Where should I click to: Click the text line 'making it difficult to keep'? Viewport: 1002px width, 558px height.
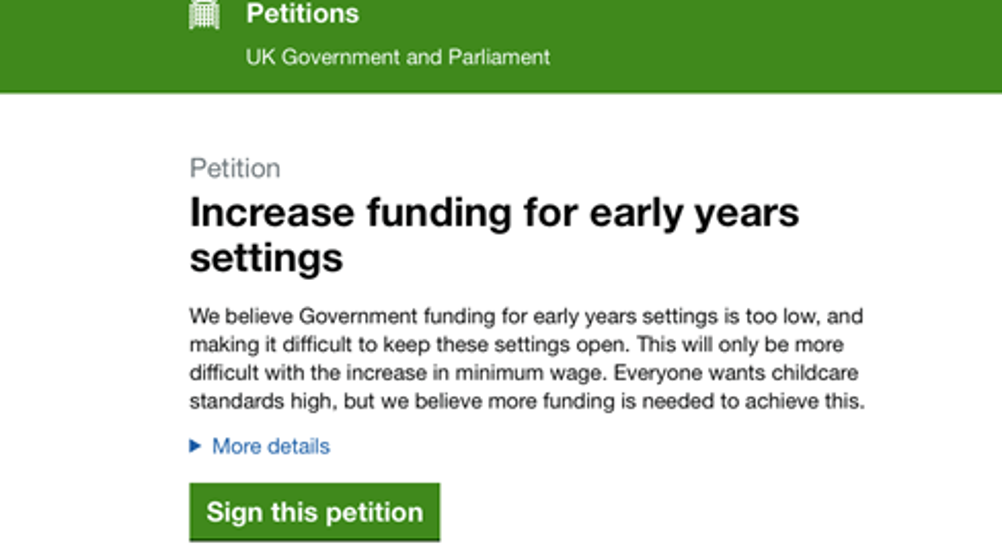coord(516,345)
